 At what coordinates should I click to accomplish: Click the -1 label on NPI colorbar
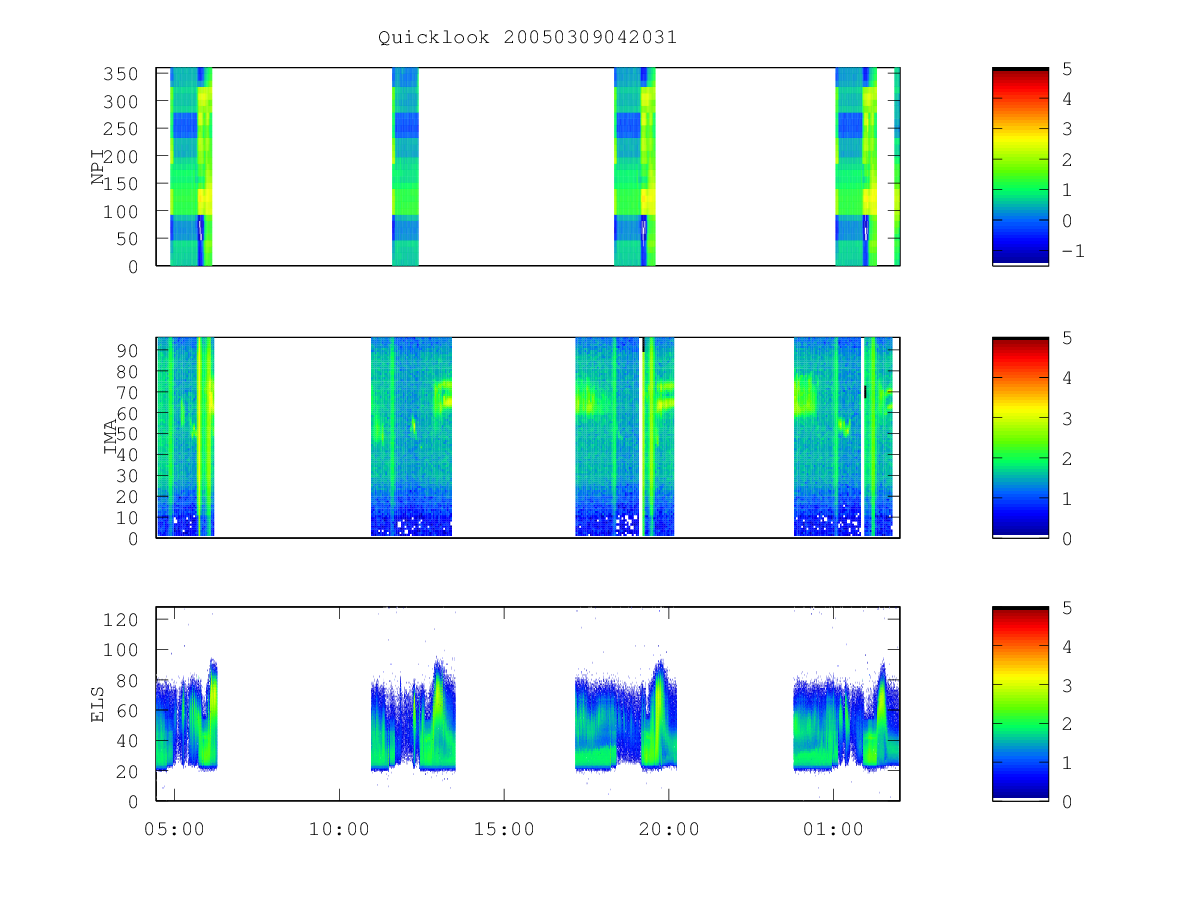(1072, 251)
